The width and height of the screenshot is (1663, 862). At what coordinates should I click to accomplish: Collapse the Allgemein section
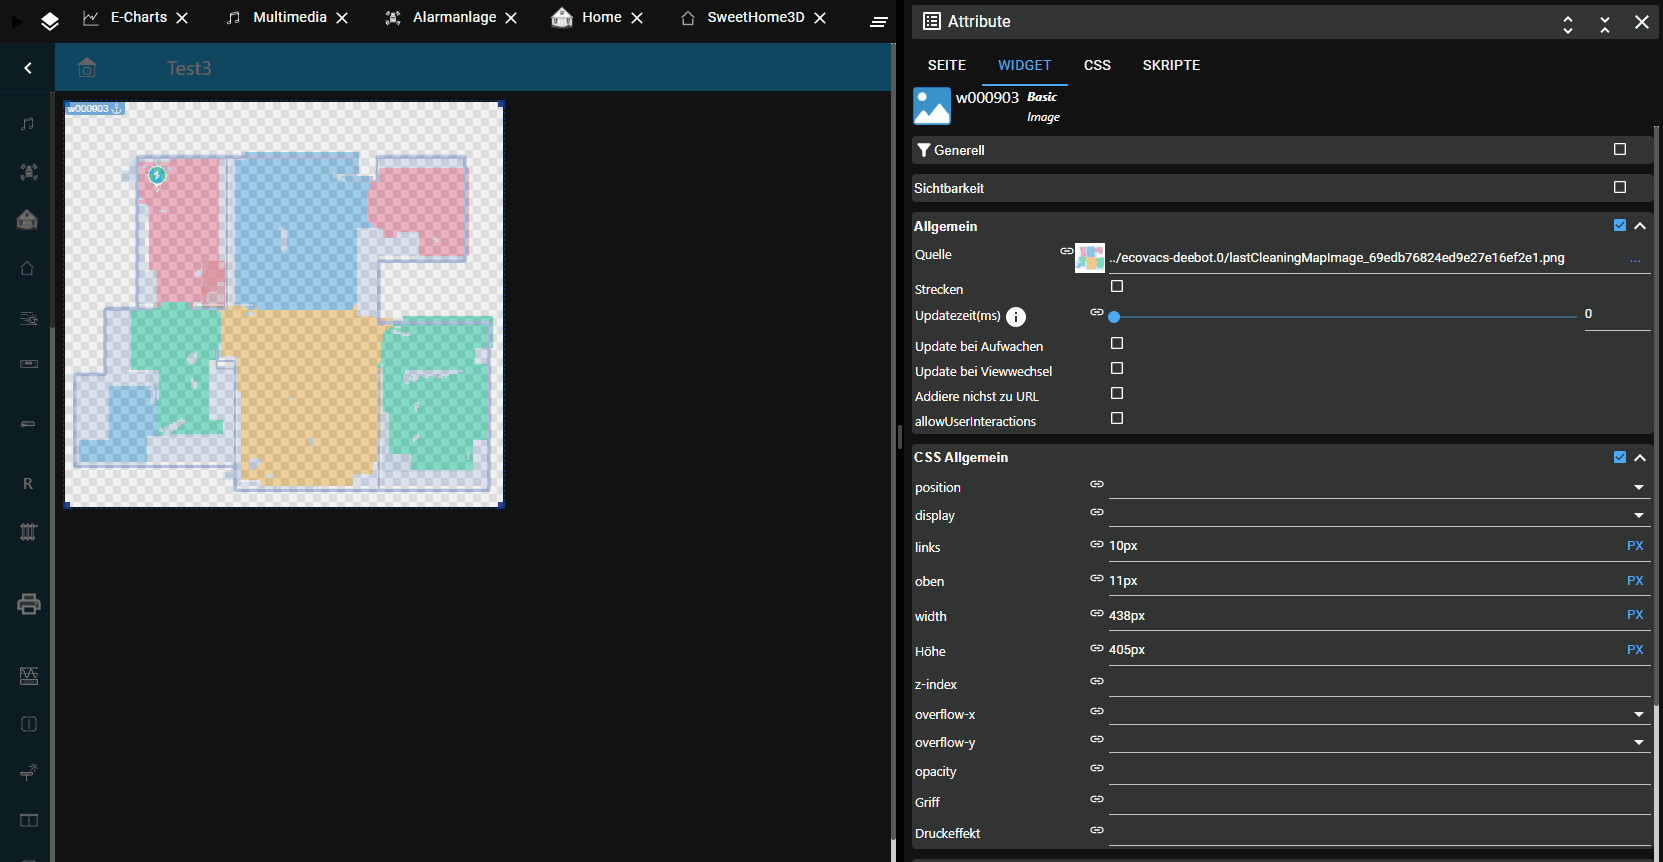pyautogui.click(x=1640, y=226)
